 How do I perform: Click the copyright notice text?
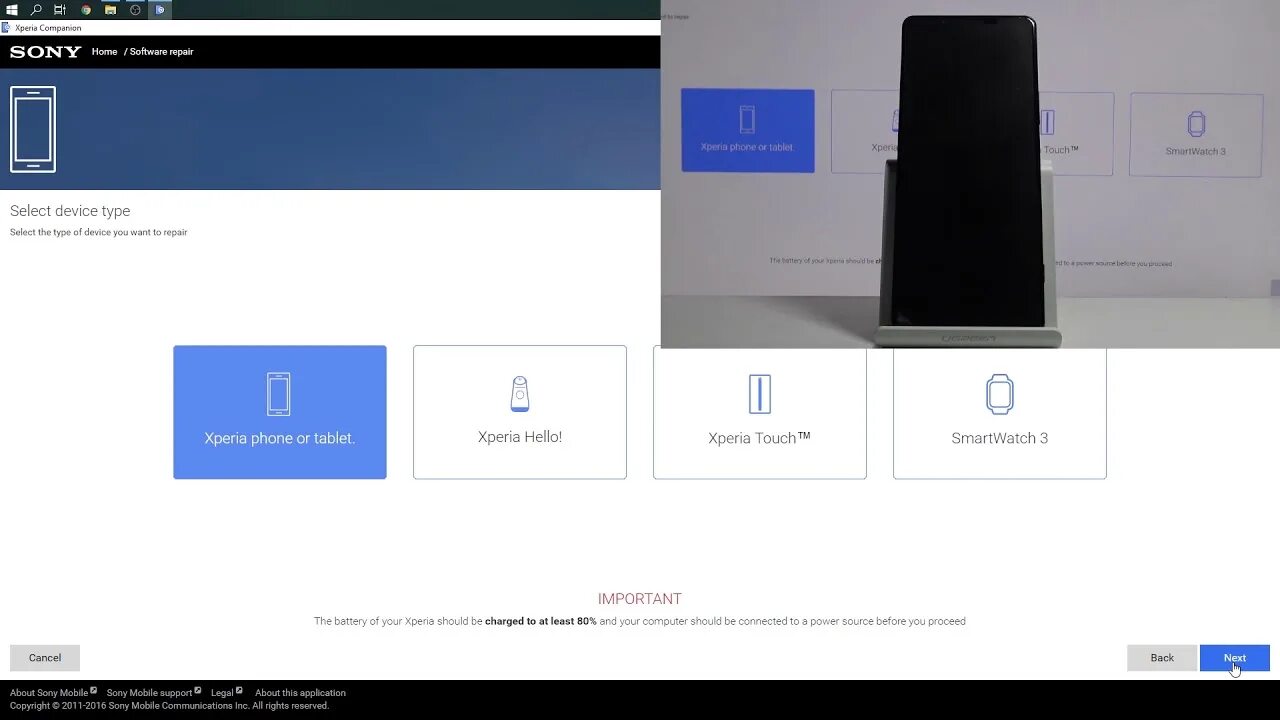click(x=169, y=706)
